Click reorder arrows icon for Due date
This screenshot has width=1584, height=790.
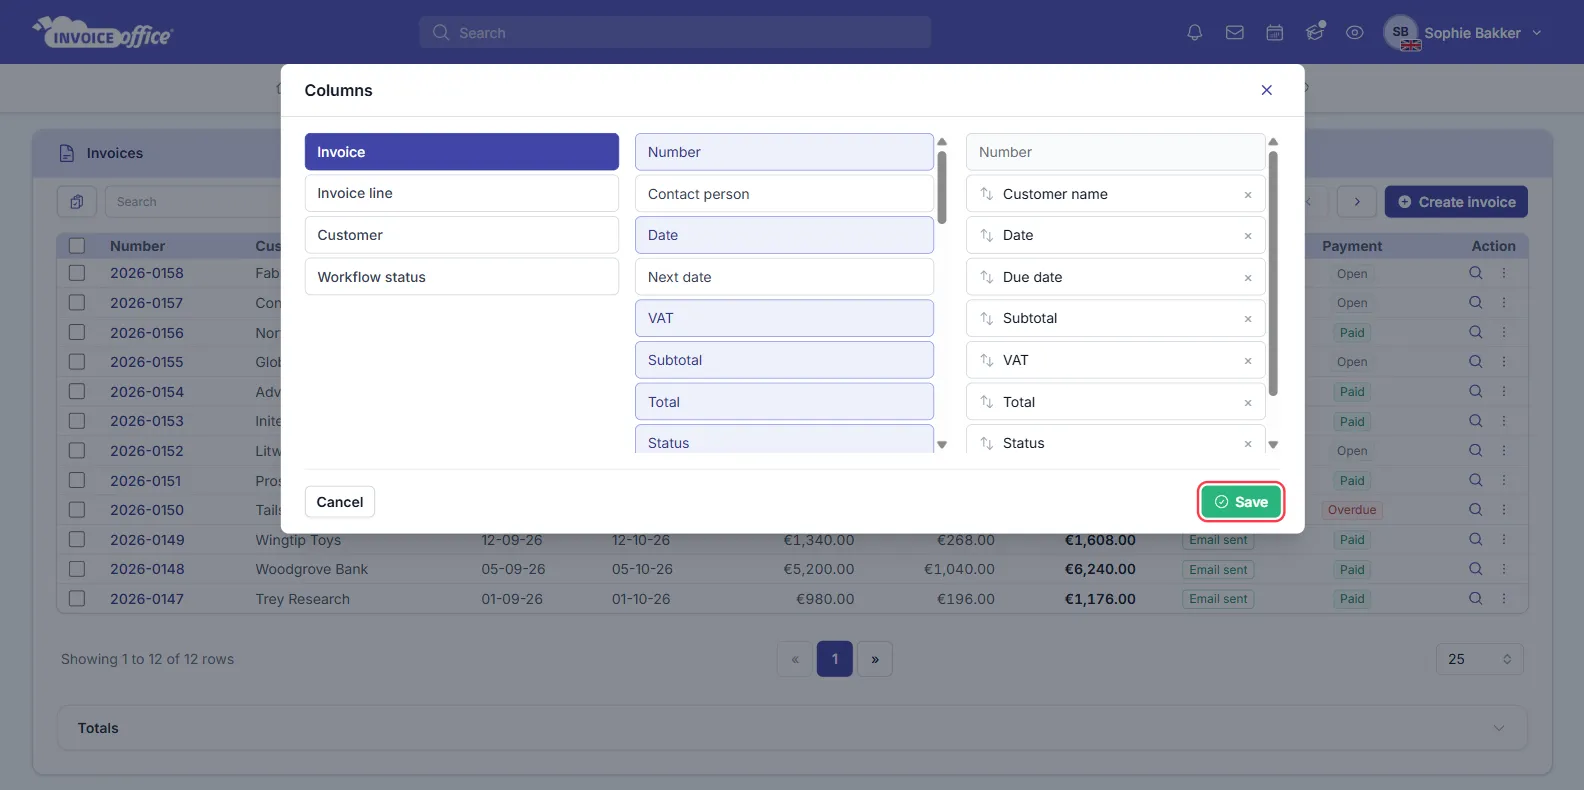pyautogui.click(x=987, y=277)
